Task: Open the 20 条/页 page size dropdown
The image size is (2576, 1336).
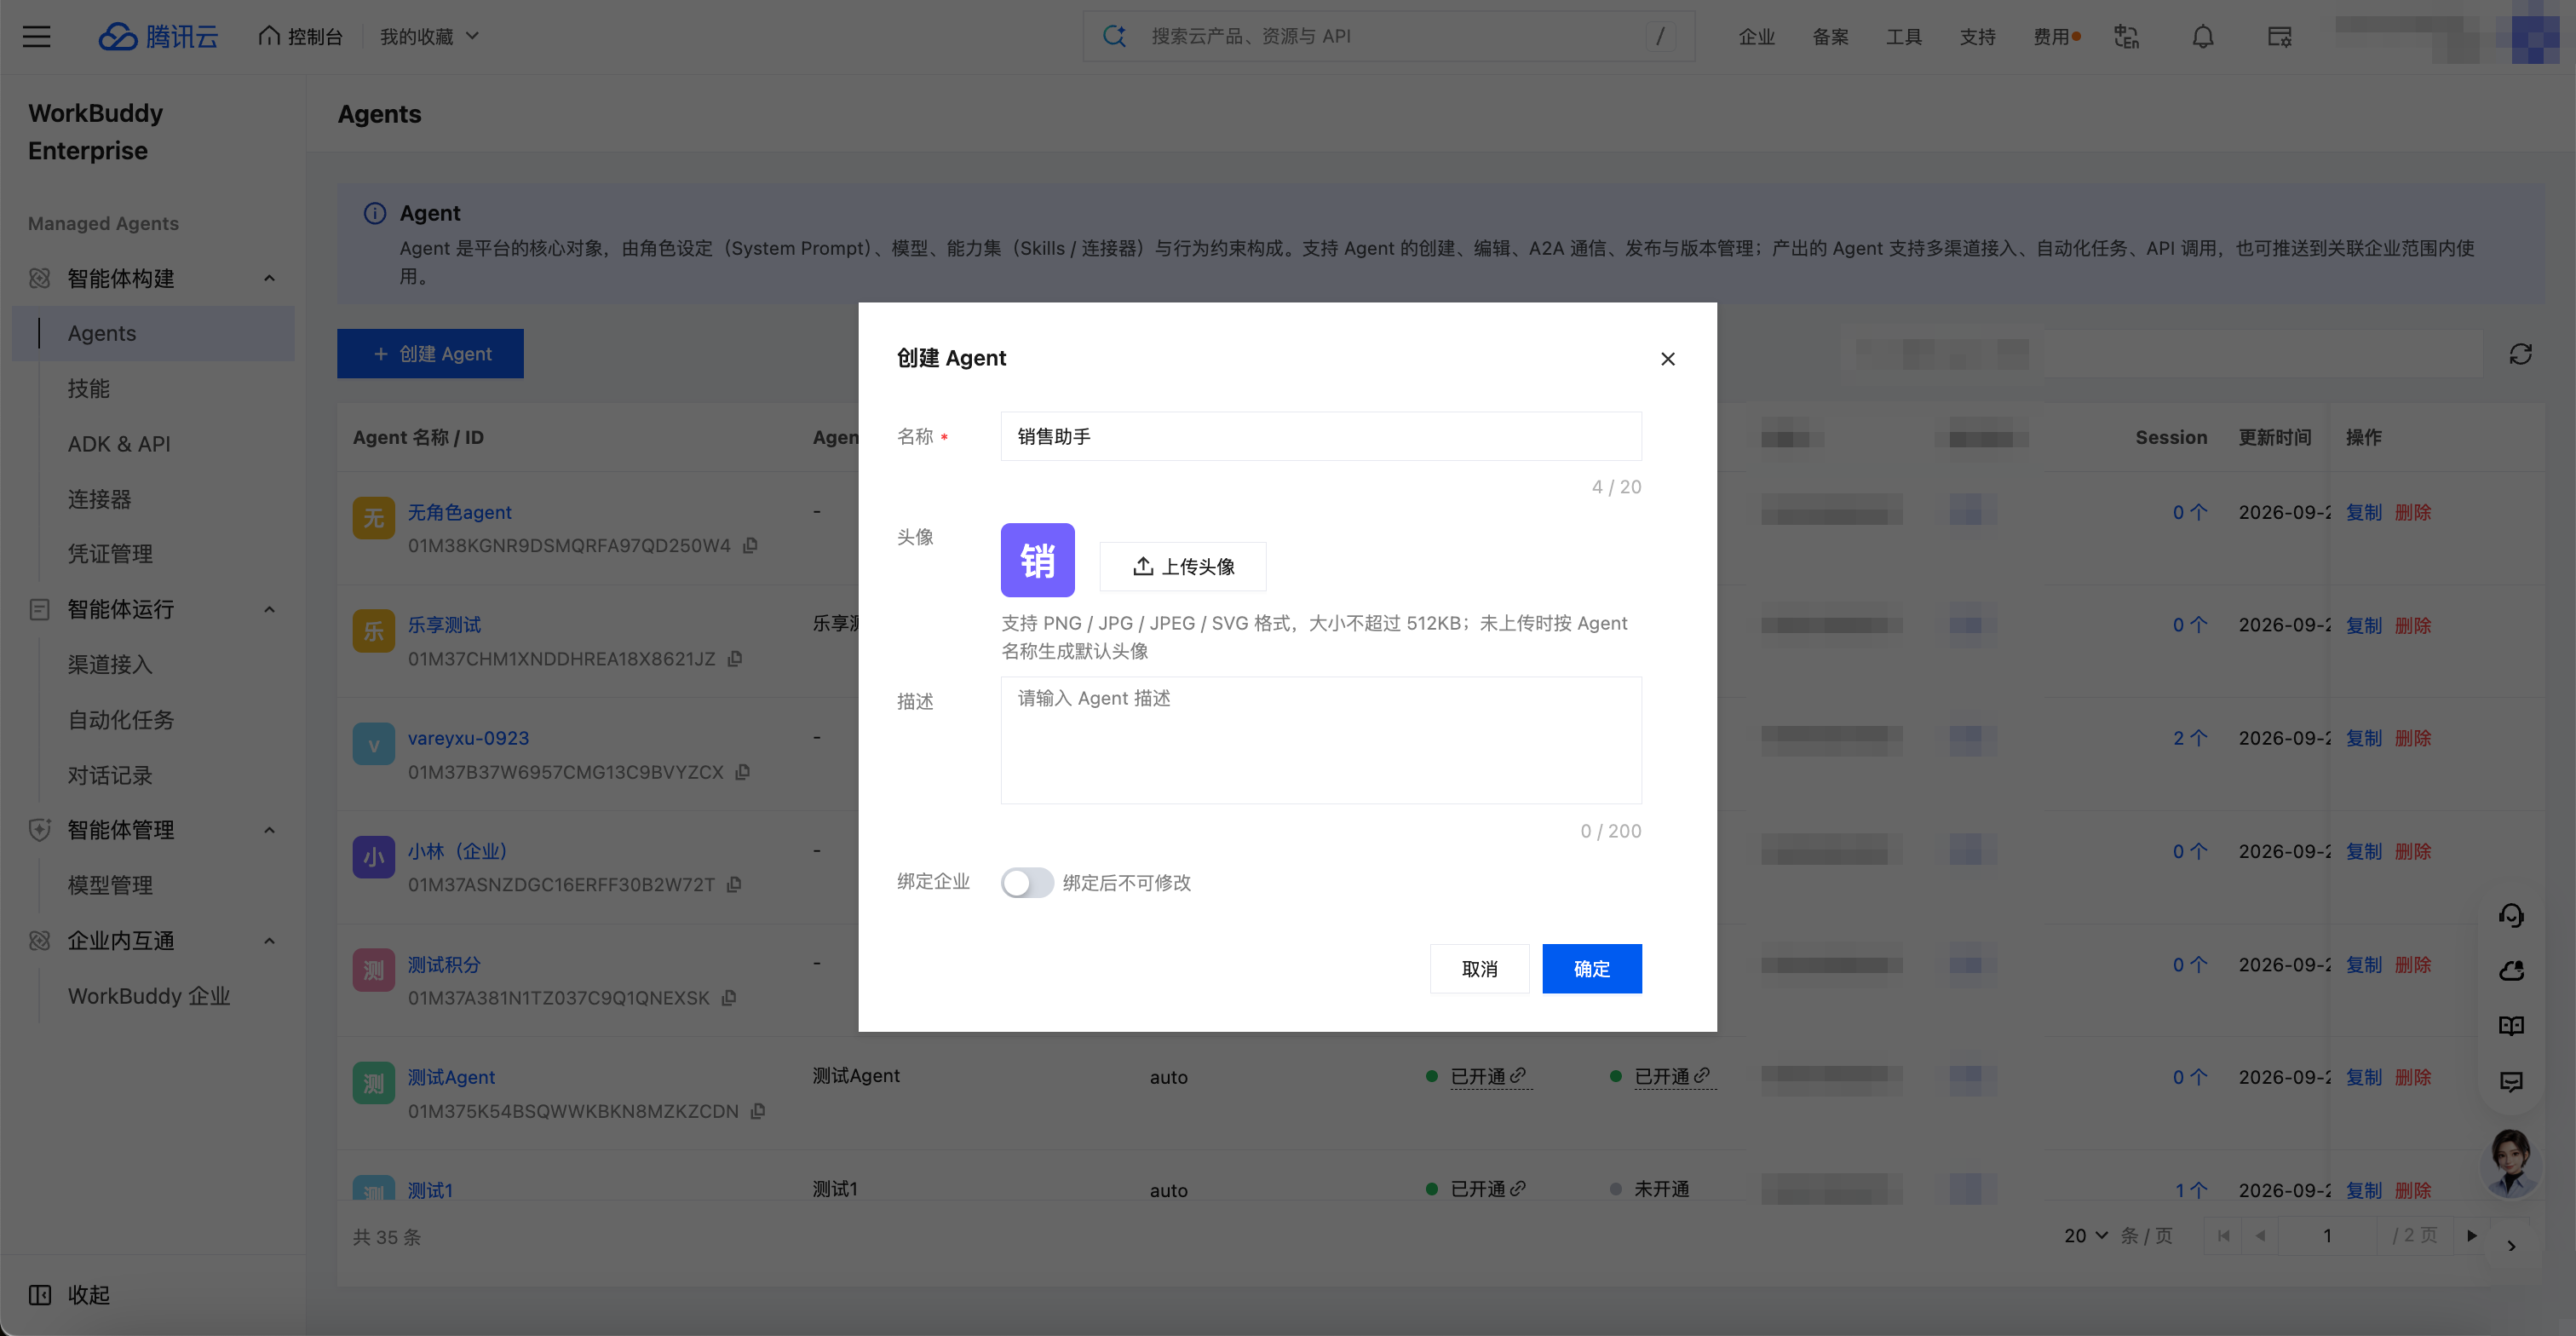Action: (2086, 1236)
